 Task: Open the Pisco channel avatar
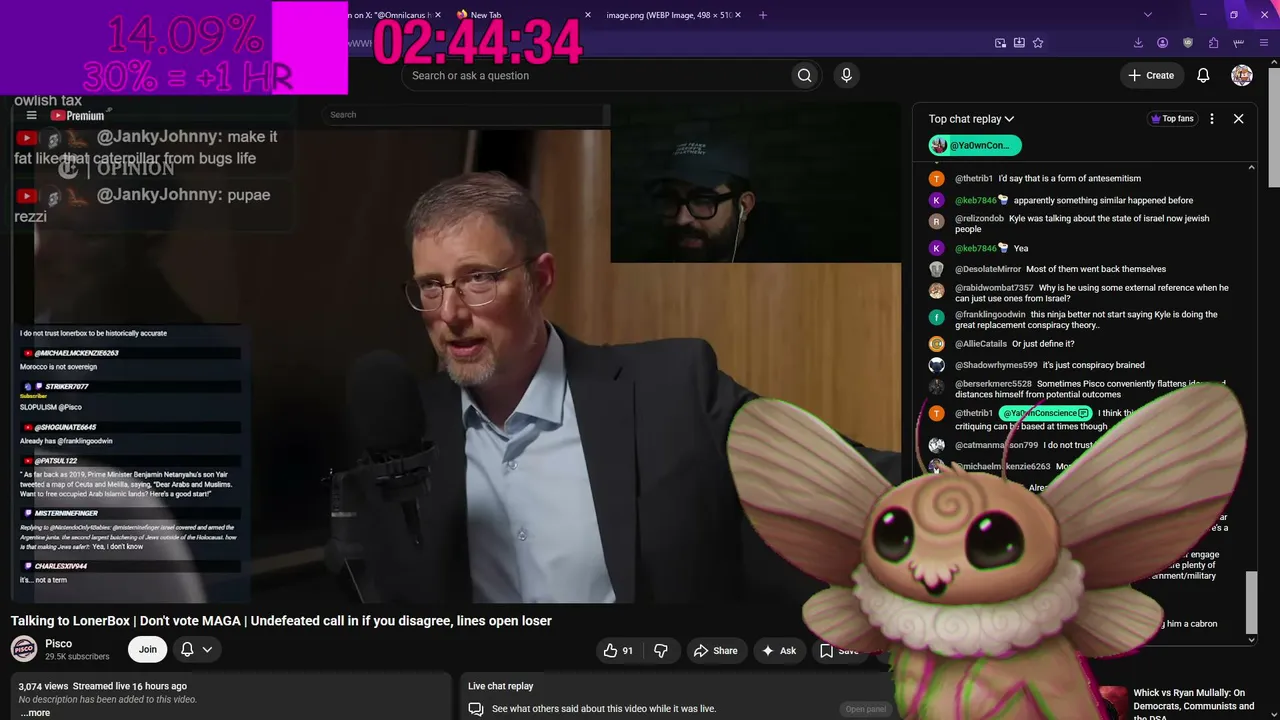(x=24, y=649)
